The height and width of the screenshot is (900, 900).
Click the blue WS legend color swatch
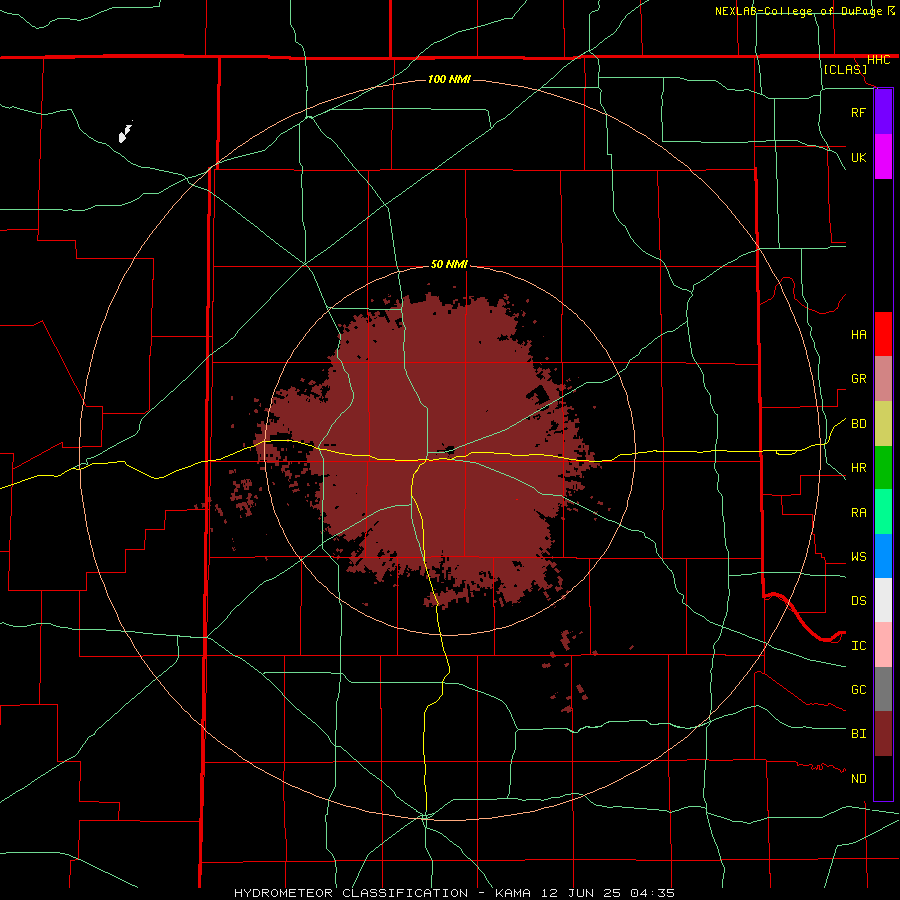coord(883,556)
